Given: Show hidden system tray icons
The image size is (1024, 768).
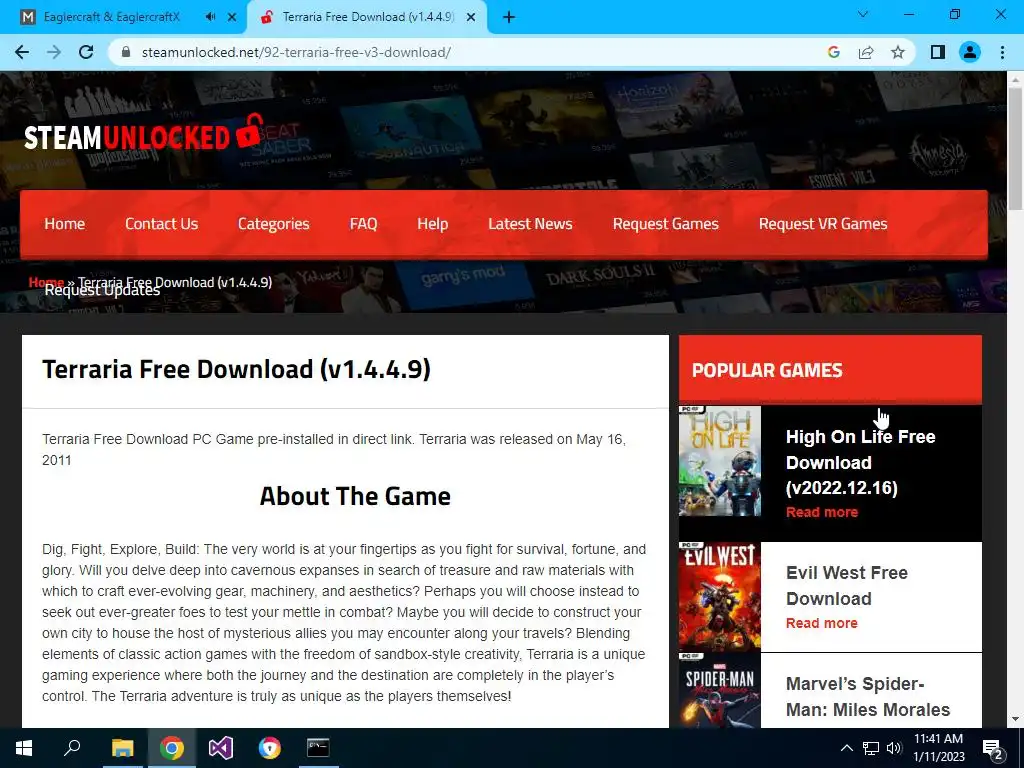Looking at the screenshot, I should (x=846, y=748).
